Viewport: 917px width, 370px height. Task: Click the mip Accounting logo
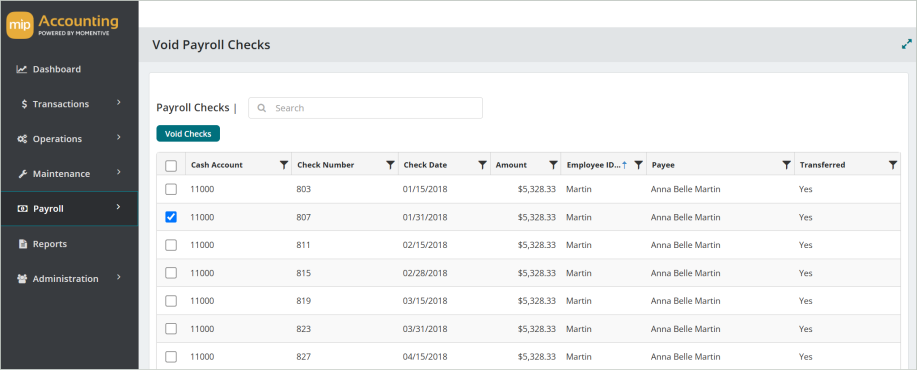tap(63, 26)
